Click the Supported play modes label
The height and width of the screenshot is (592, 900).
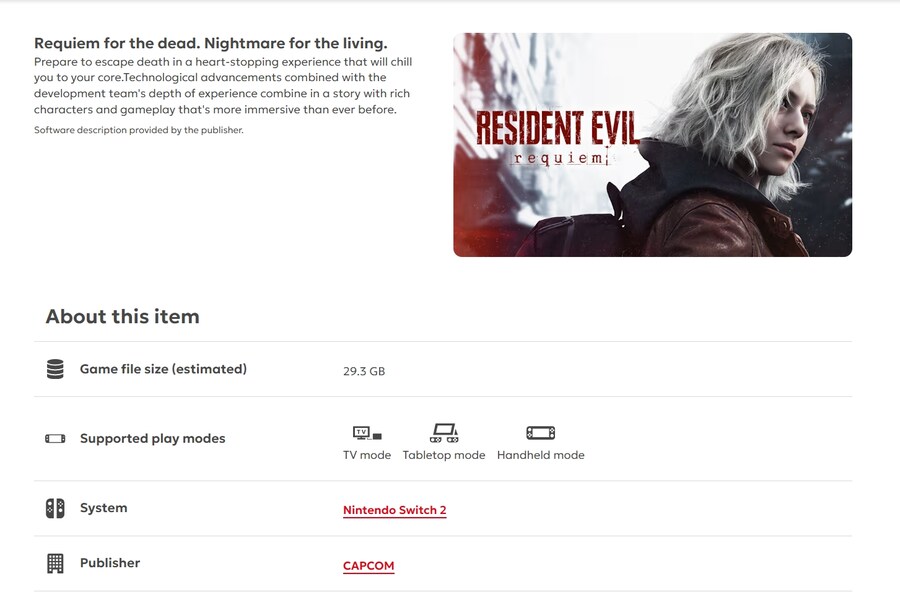point(153,439)
